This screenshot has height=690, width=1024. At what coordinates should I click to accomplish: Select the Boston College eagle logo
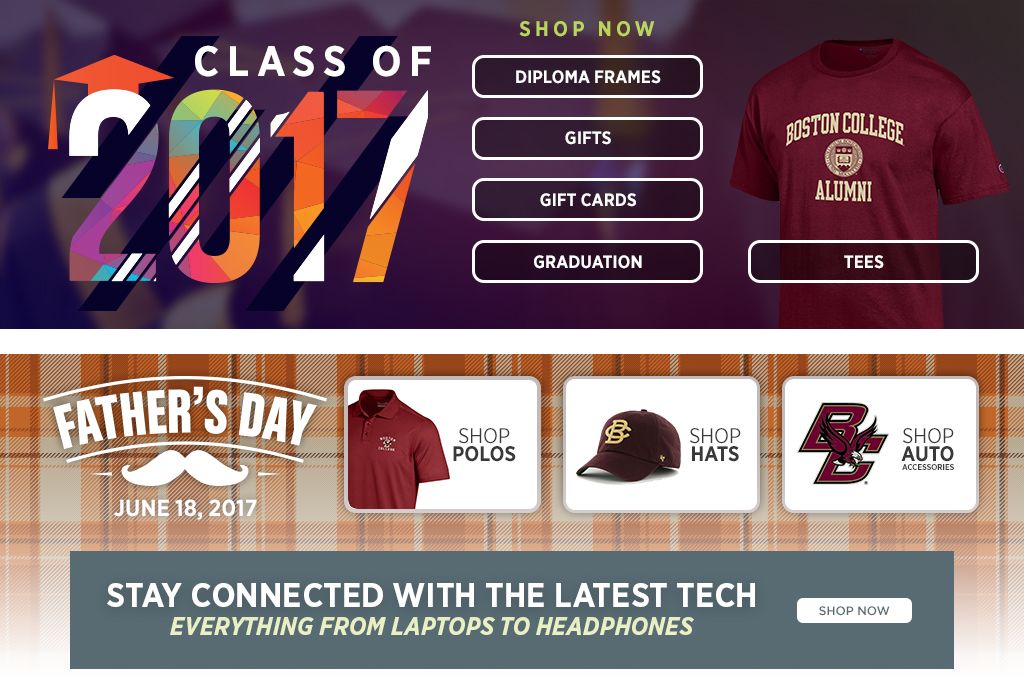(x=843, y=442)
